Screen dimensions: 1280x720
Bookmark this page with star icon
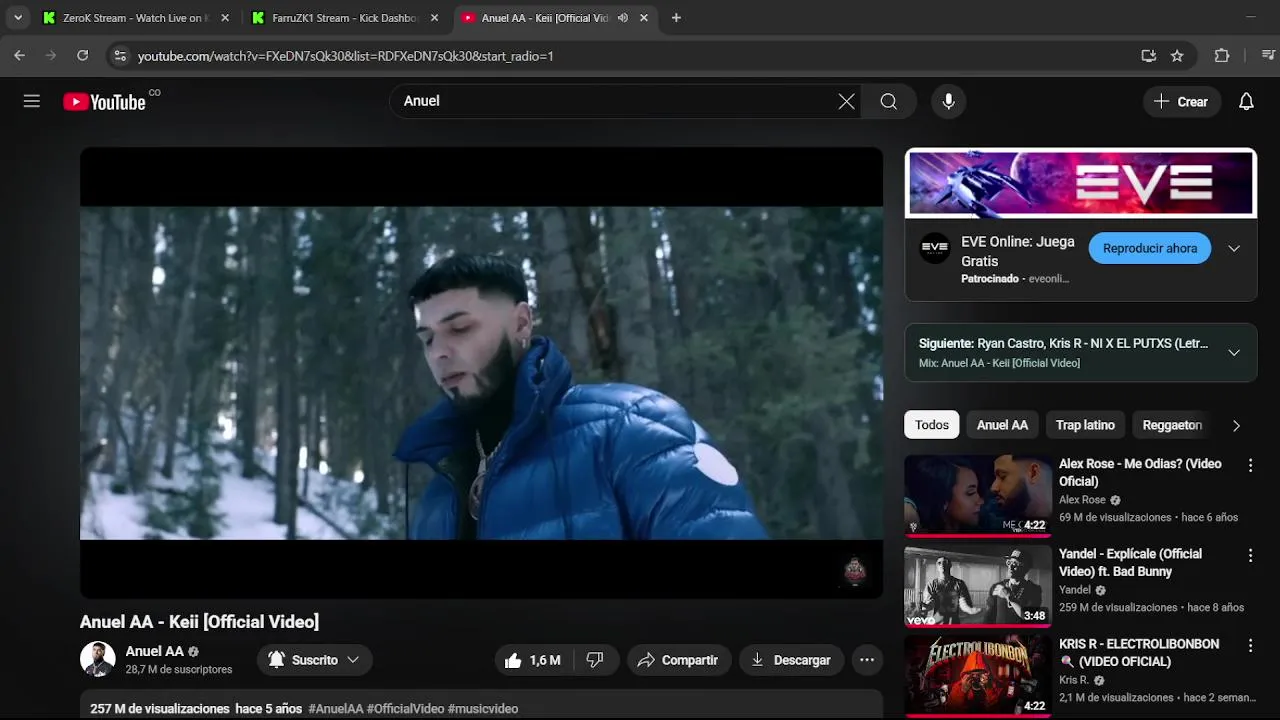[1177, 56]
